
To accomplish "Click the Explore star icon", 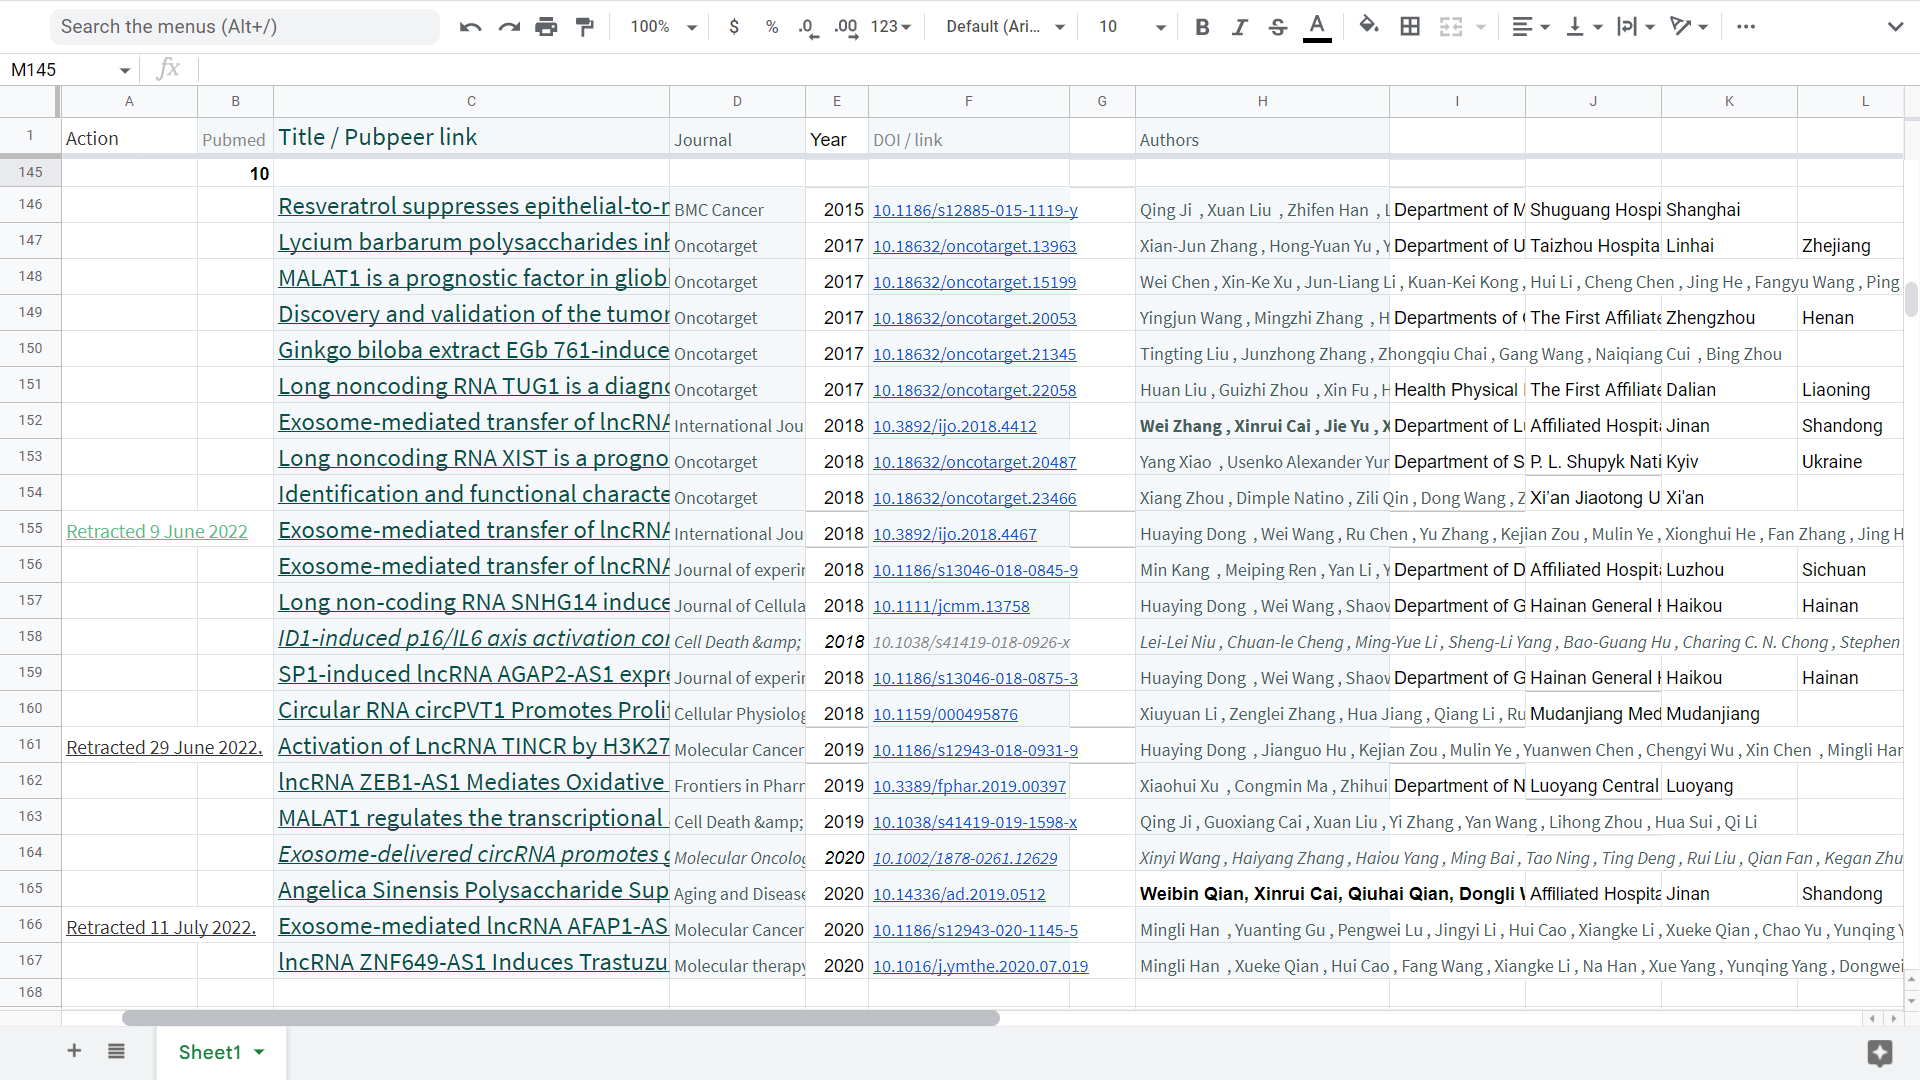I will (1879, 1052).
